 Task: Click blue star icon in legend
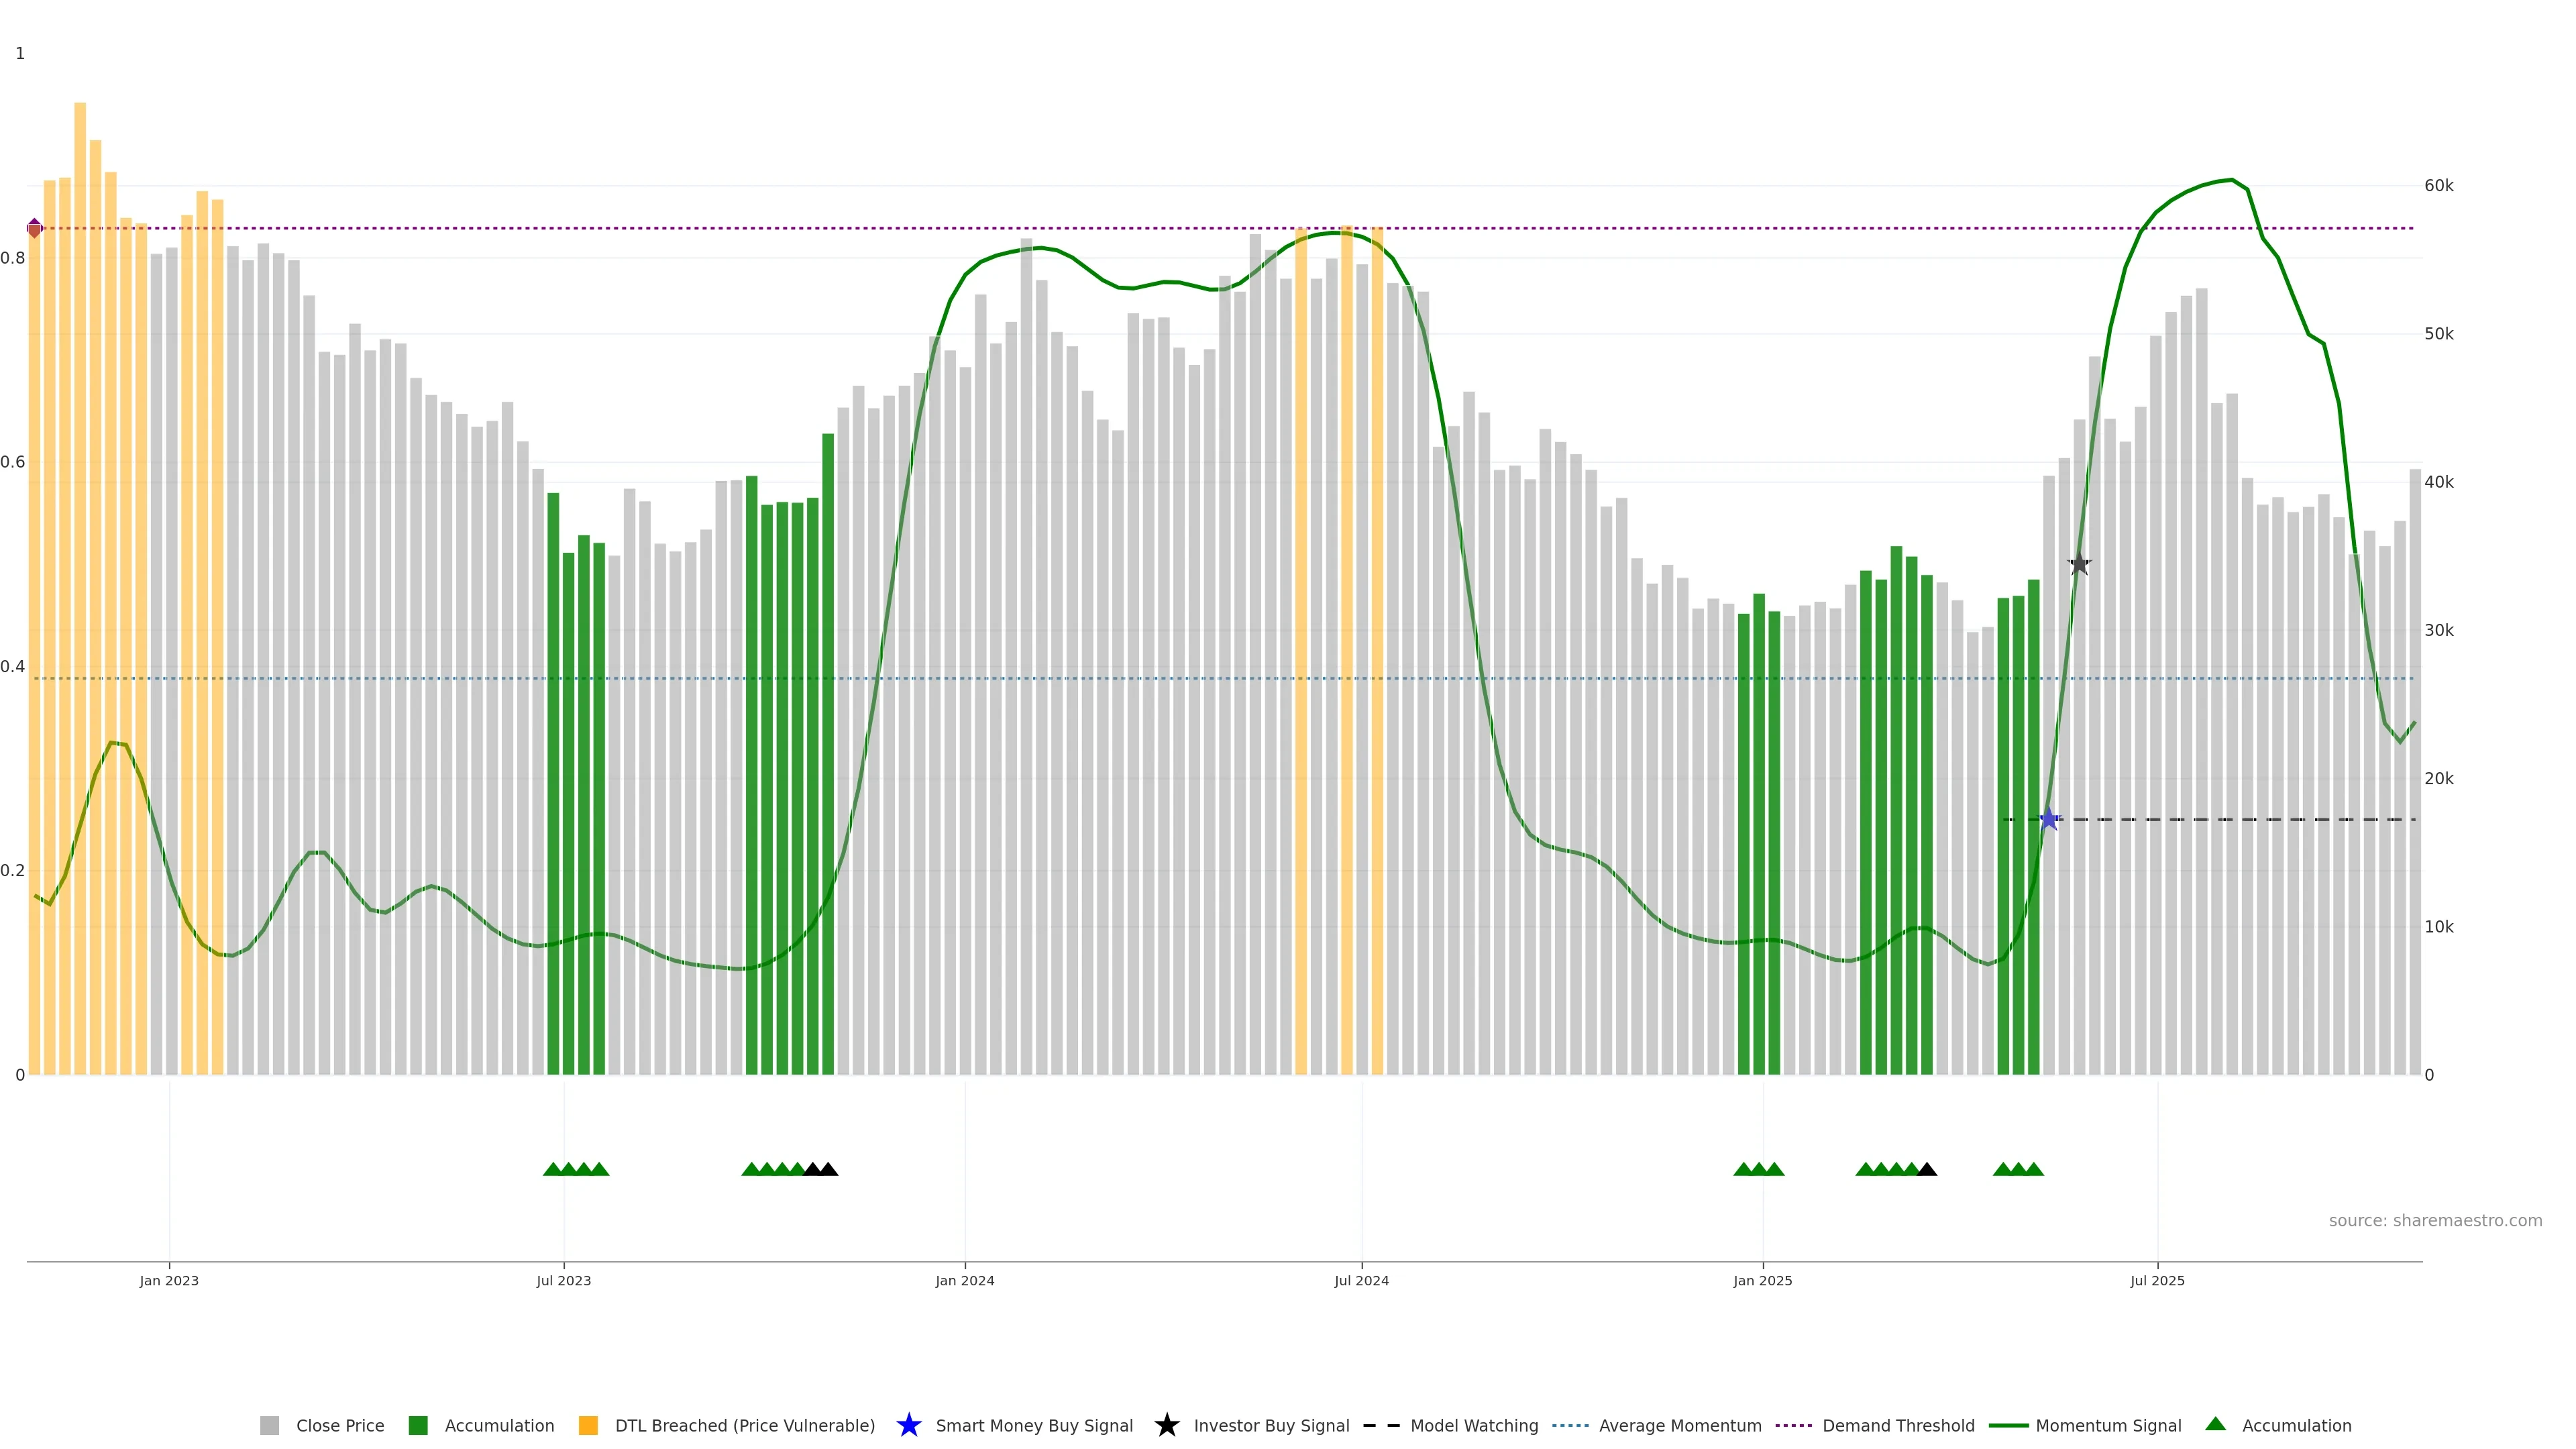coord(908,1425)
